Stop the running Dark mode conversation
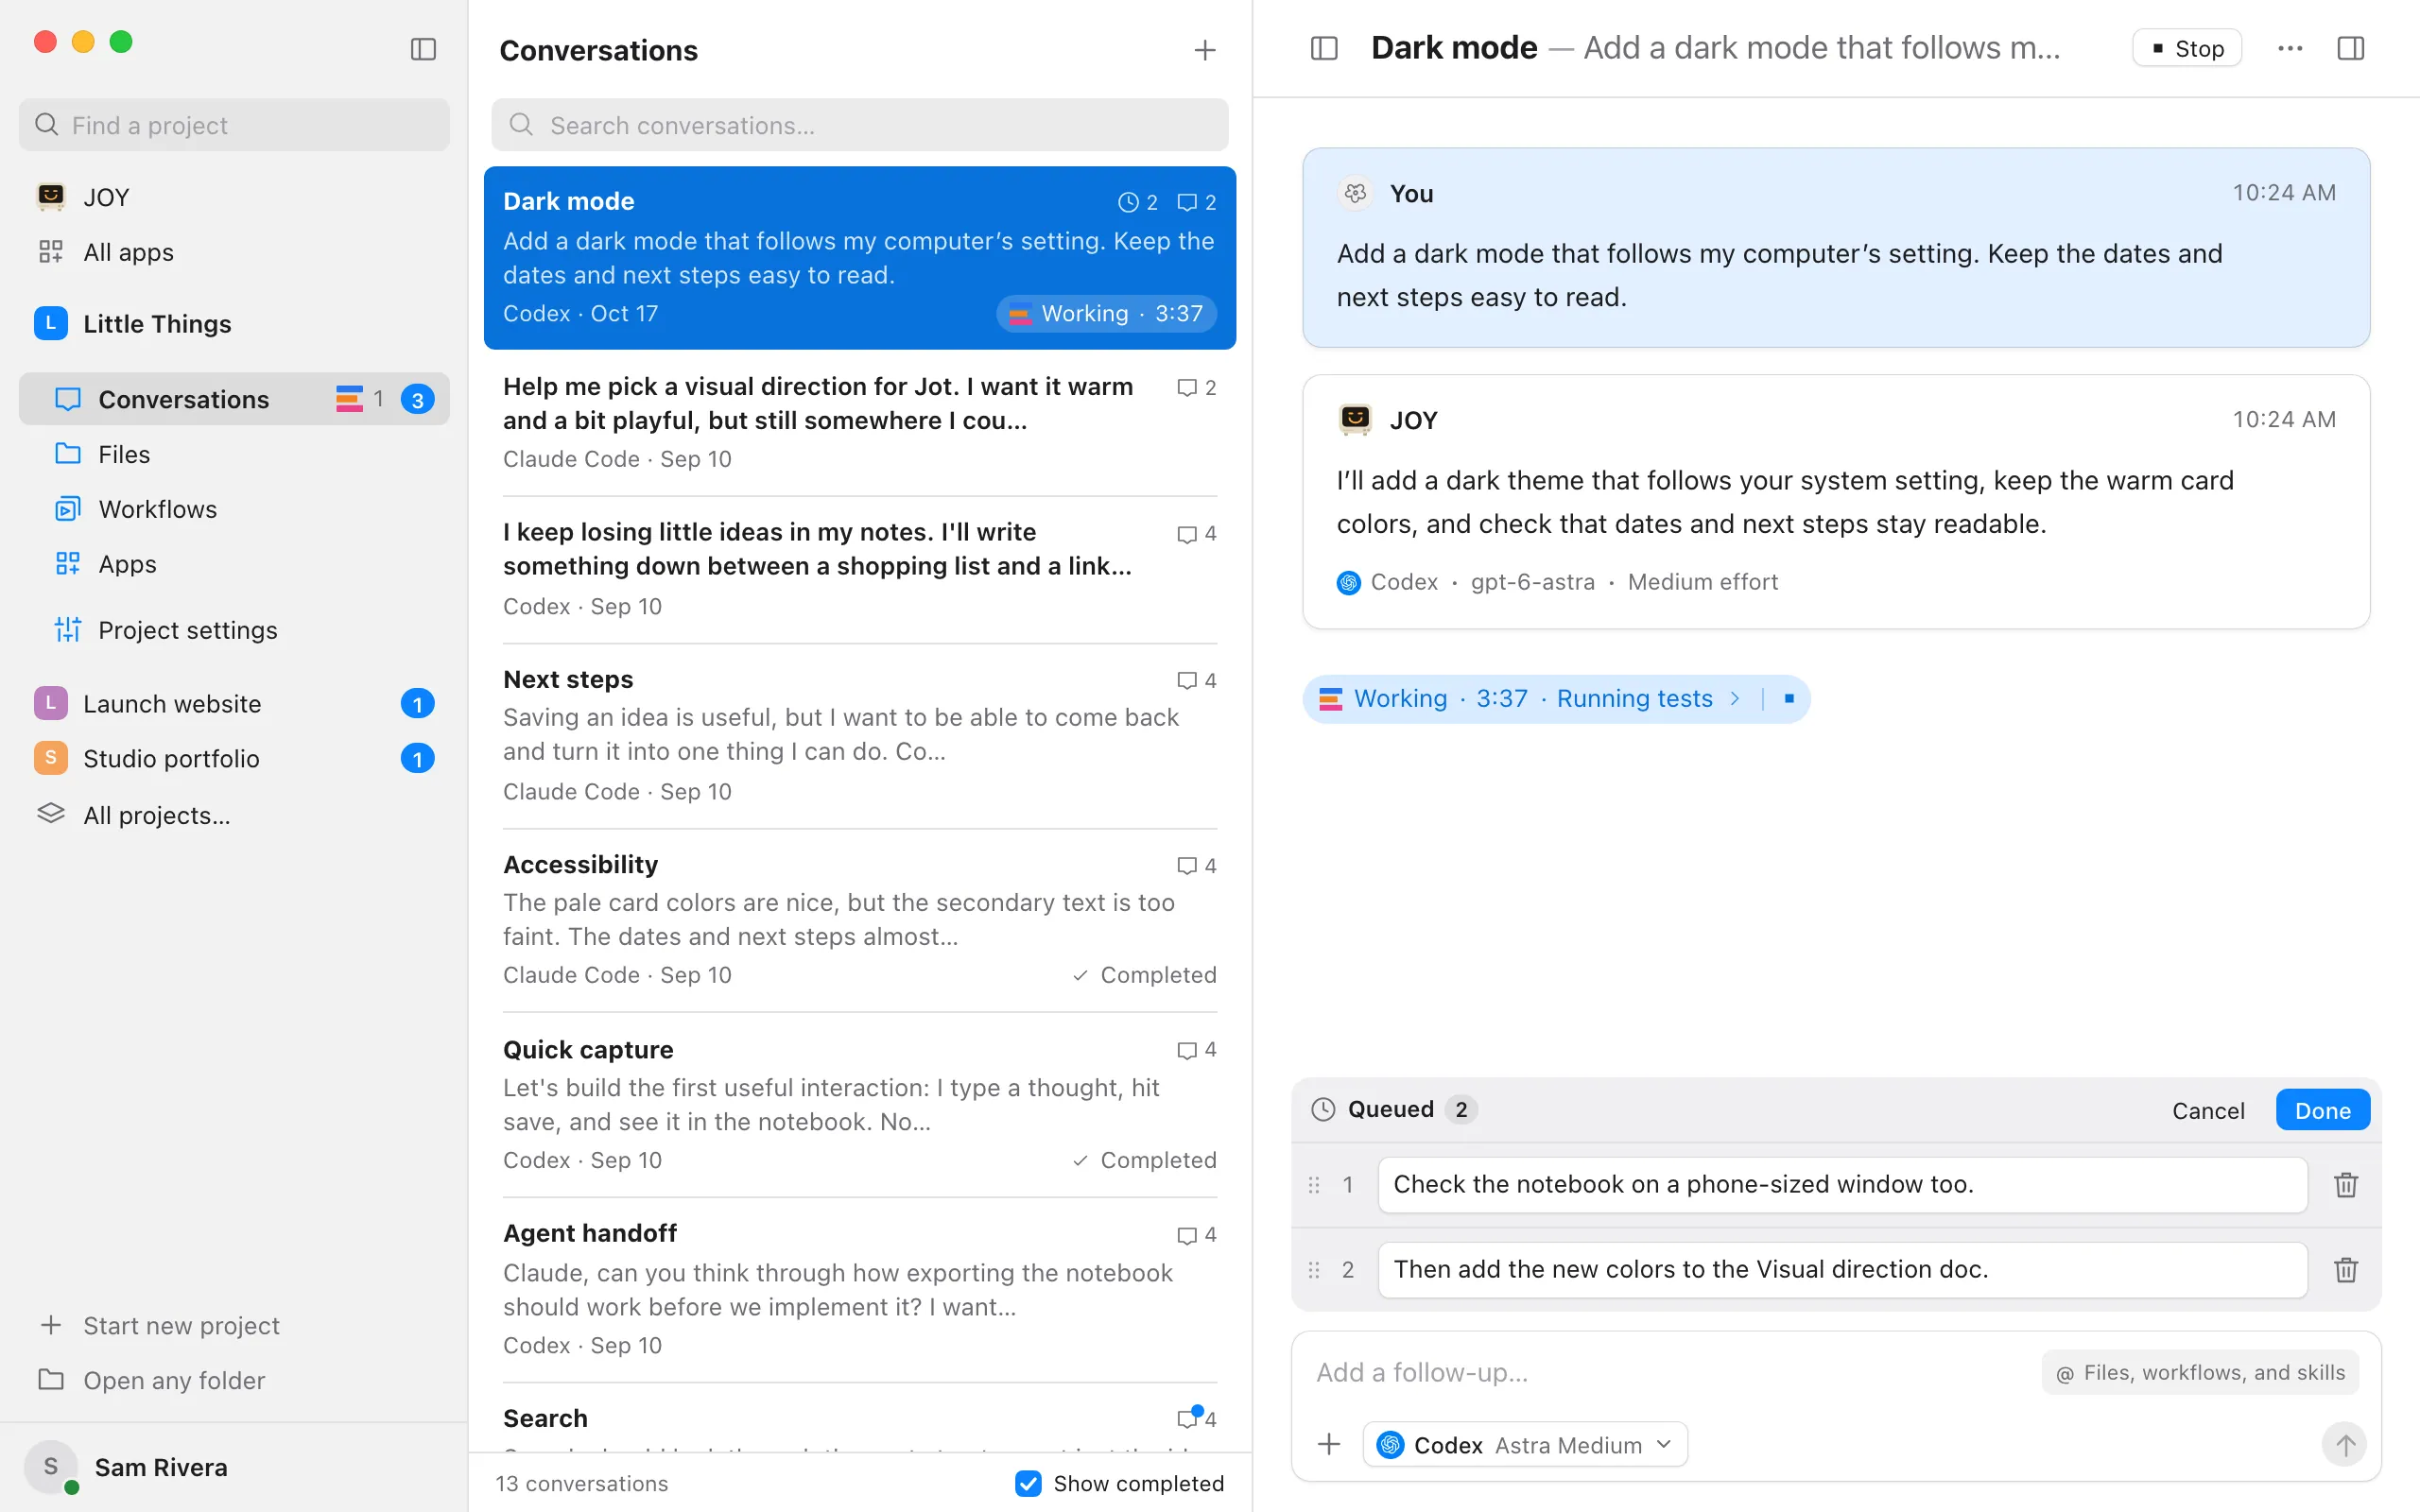The width and height of the screenshot is (2420, 1512). tap(2187, 48)
